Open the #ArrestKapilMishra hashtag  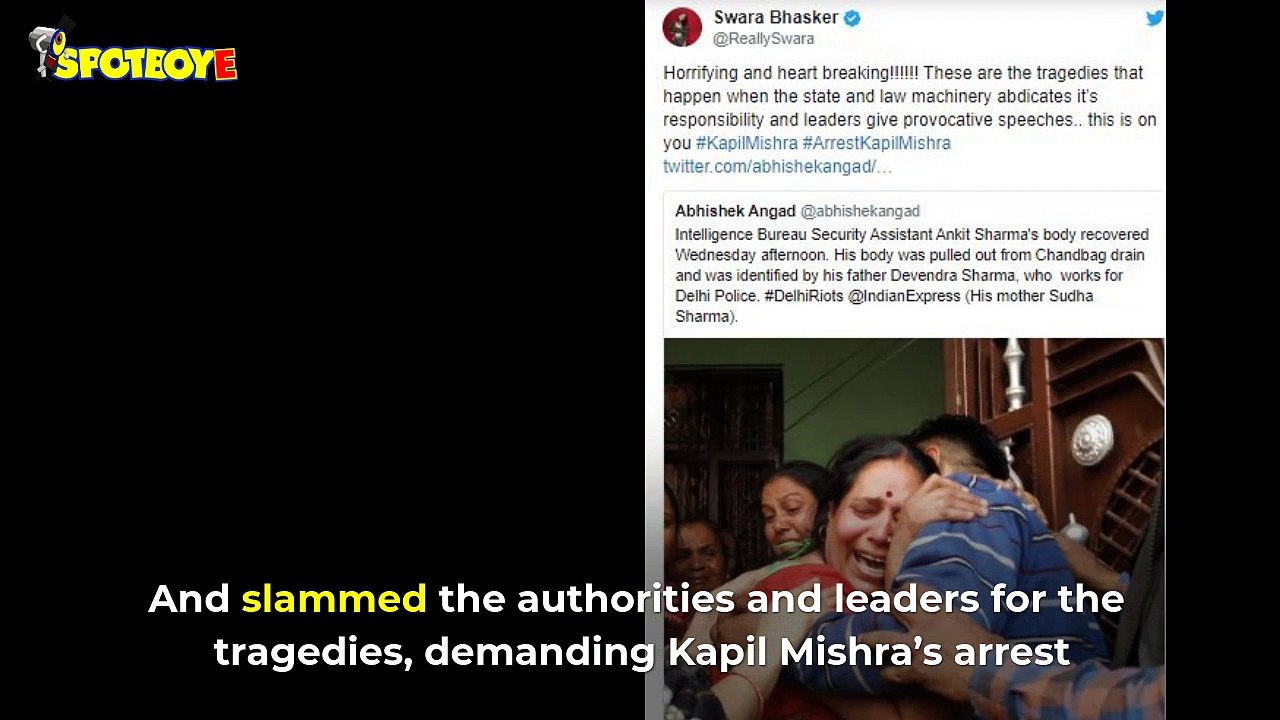pyautogui.click(x=876, y=143)
